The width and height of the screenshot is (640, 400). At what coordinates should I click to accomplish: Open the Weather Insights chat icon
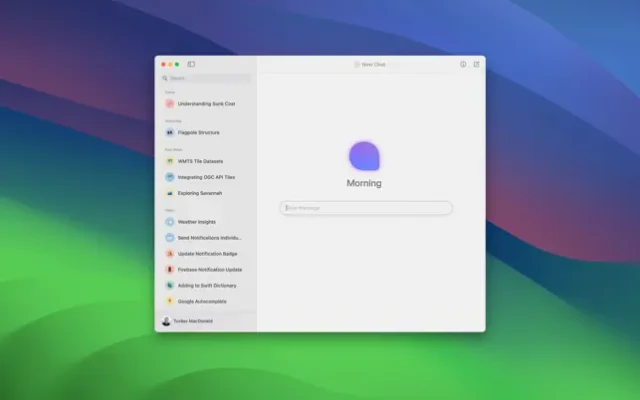(170, 222)
